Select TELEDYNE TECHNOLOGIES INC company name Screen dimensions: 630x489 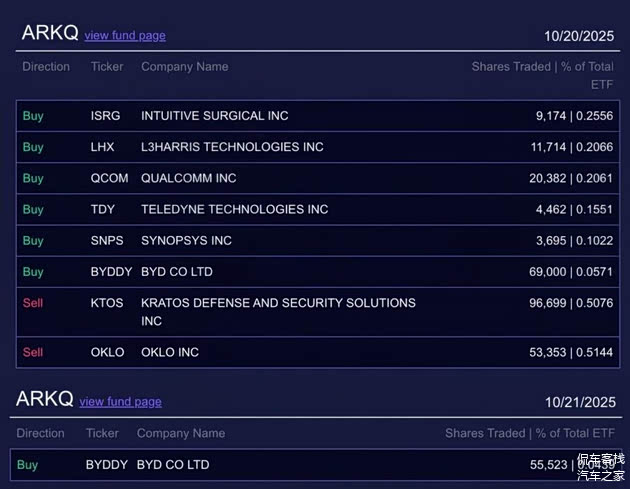coord(234,210)
